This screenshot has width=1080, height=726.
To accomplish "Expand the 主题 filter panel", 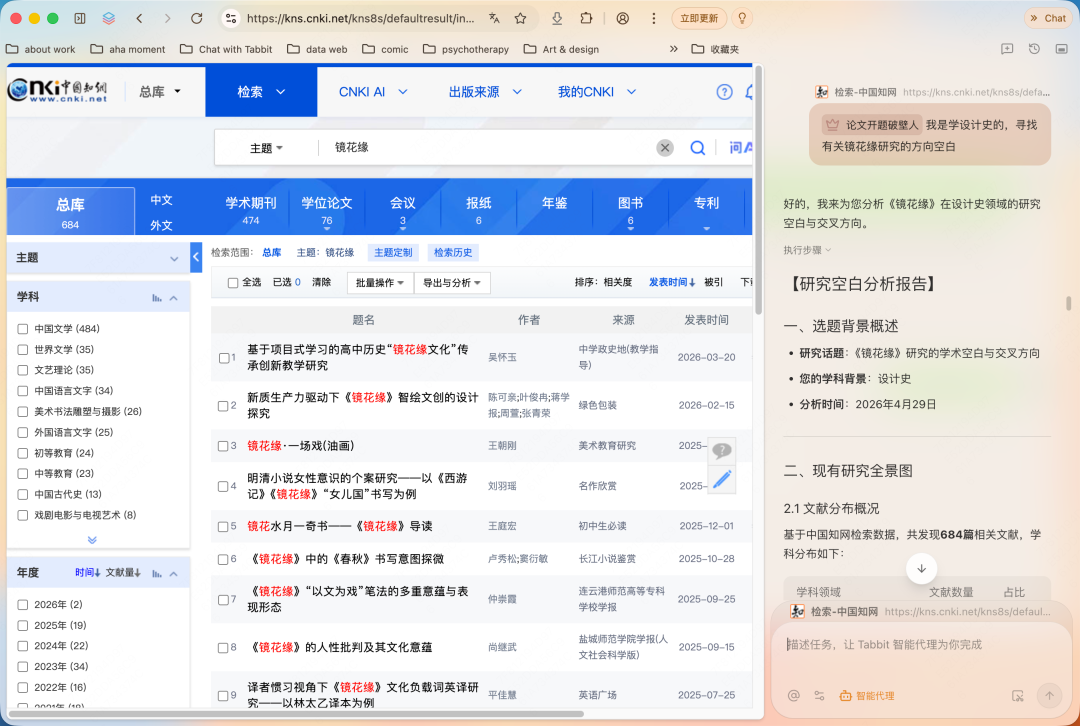I will [174, 258].
